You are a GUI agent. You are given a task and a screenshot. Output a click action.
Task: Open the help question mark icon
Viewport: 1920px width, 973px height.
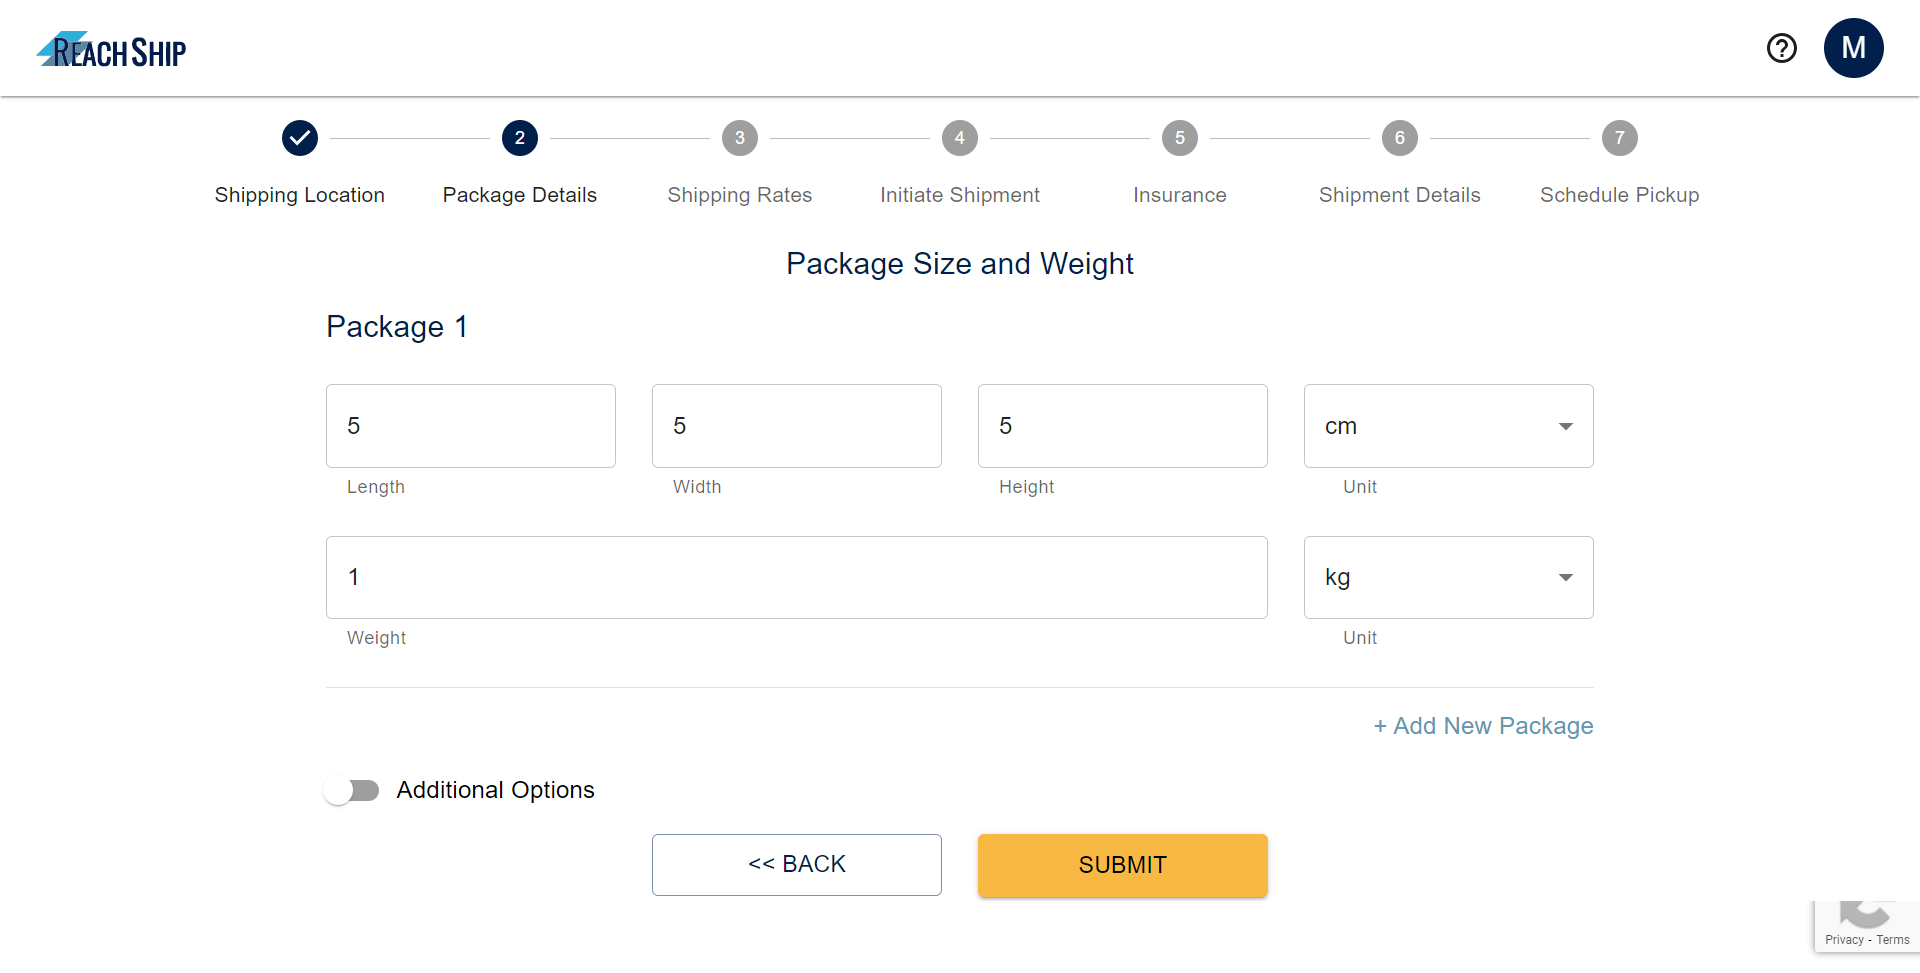pos(1782,48)
